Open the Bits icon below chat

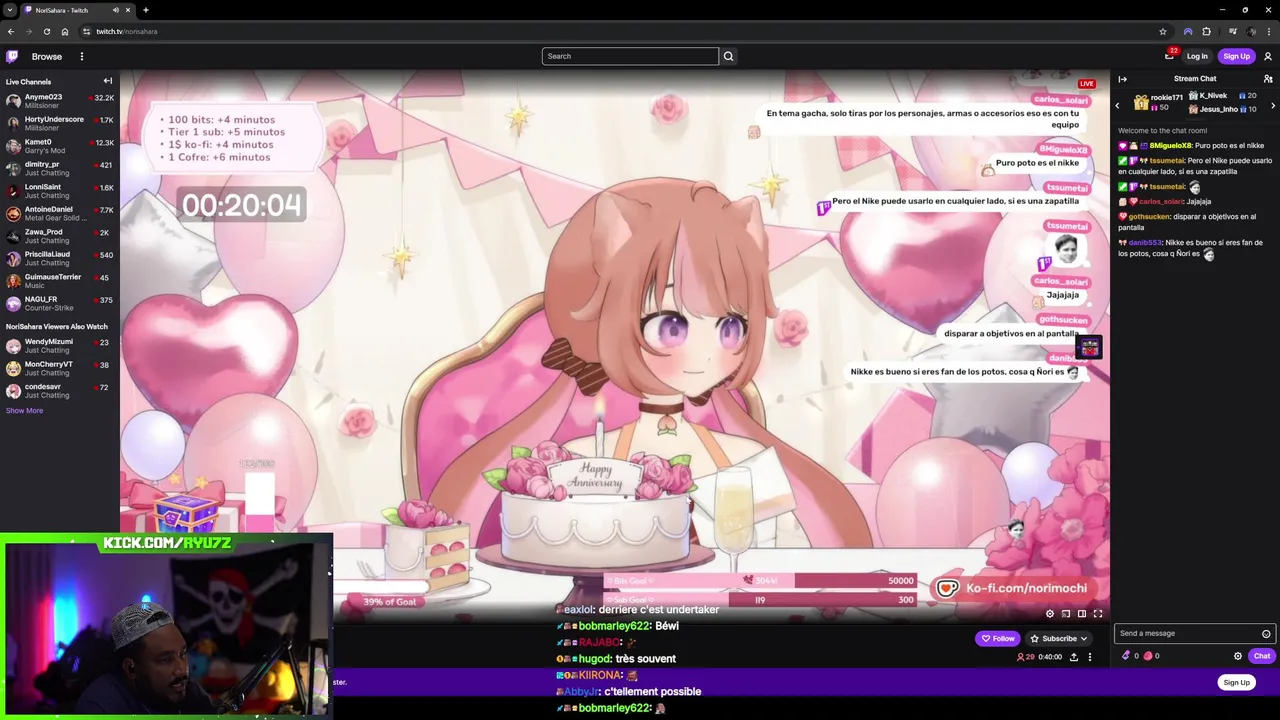coord(1127,656)
